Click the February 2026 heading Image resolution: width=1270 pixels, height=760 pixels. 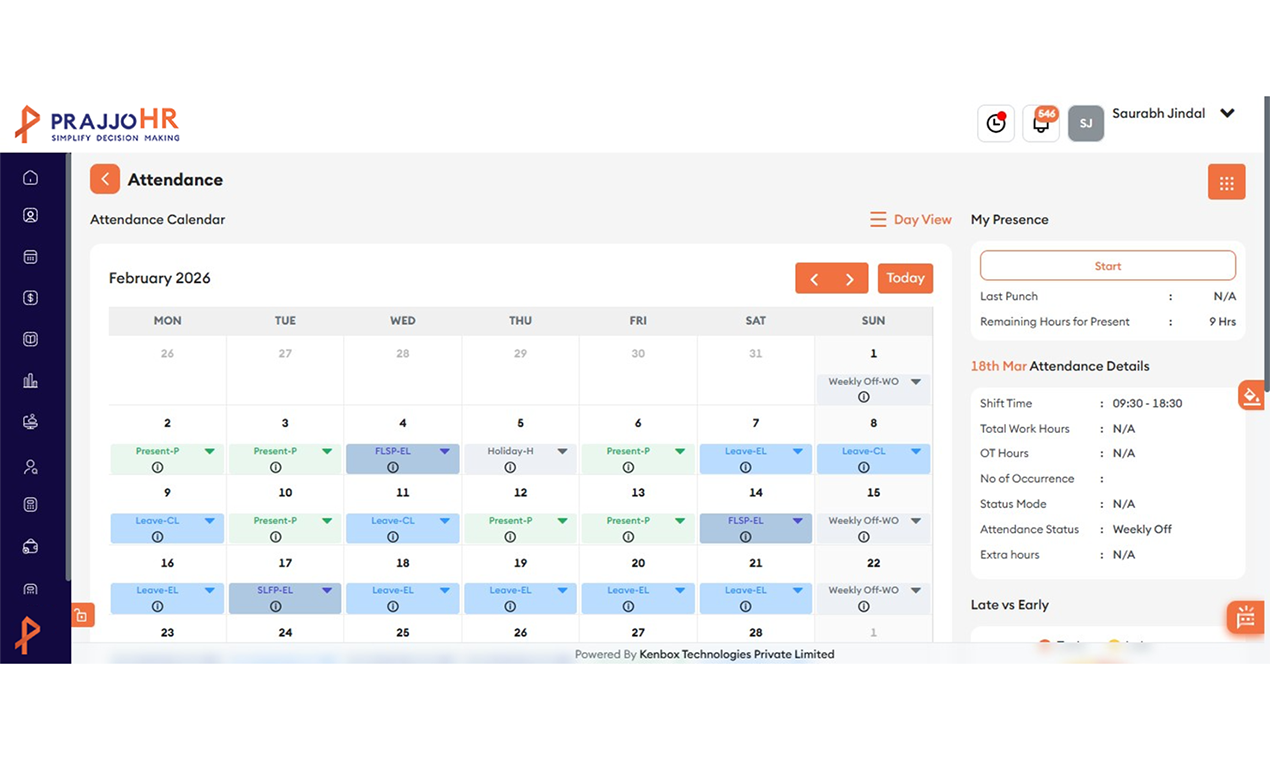[x=160, y=278]
